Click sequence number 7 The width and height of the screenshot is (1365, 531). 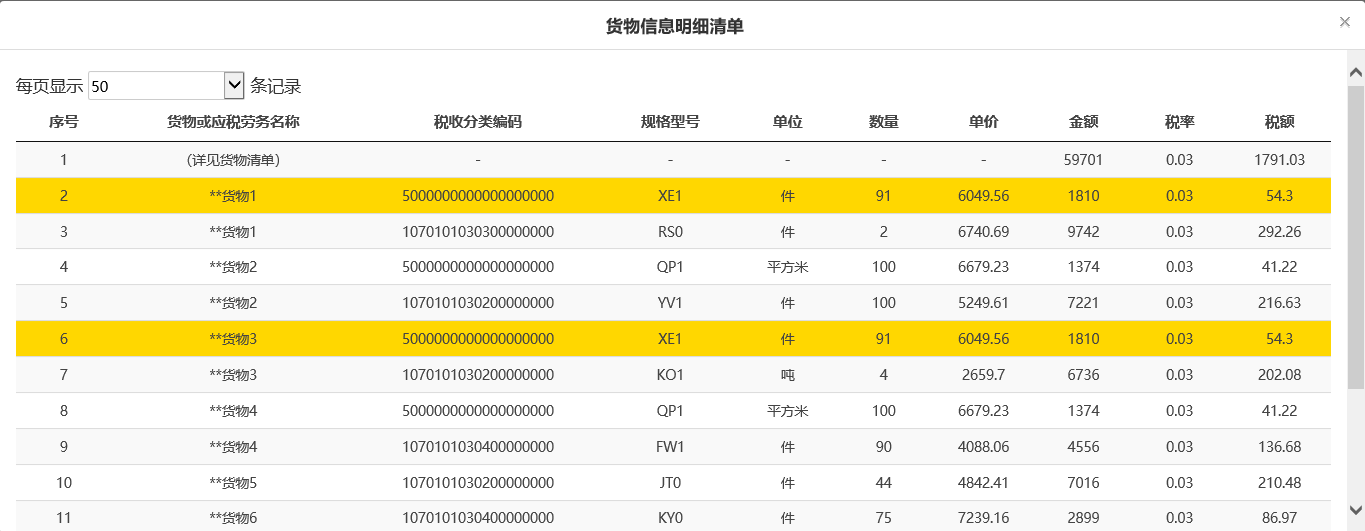click(x=64, y=375)
